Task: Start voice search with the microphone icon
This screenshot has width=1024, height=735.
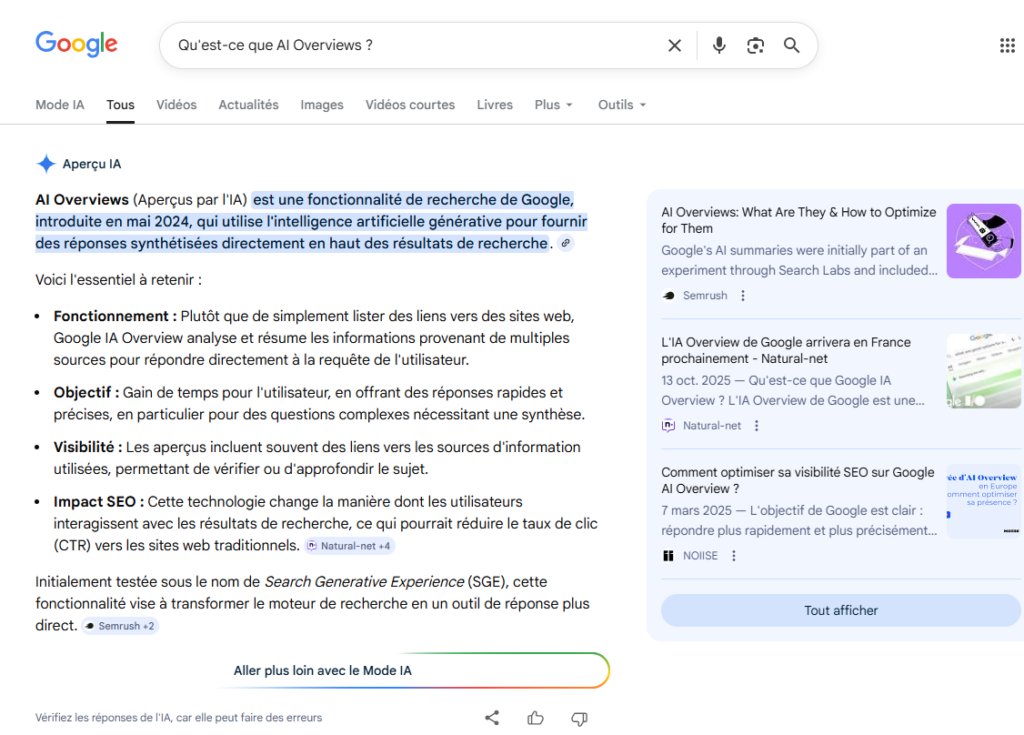Action: [x=718, y=45]
